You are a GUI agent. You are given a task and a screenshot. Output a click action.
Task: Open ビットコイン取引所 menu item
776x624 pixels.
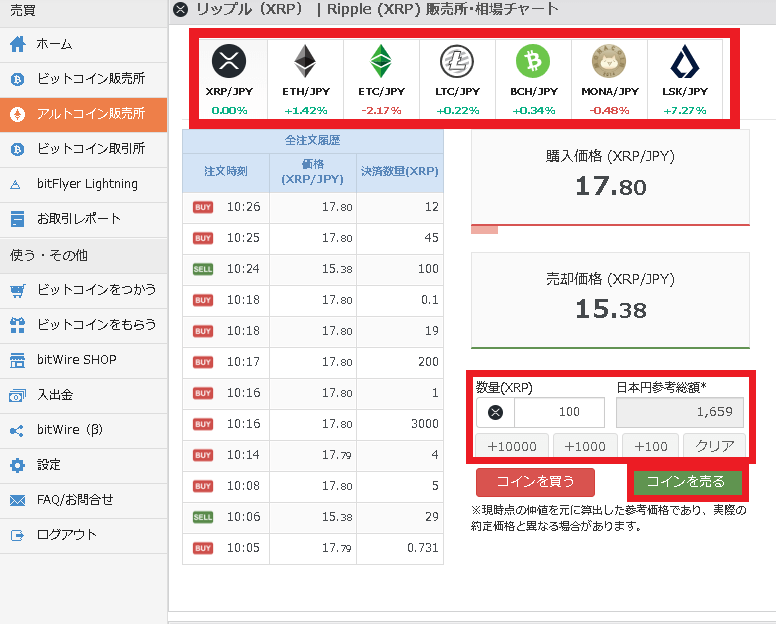[x=83, y=149]
